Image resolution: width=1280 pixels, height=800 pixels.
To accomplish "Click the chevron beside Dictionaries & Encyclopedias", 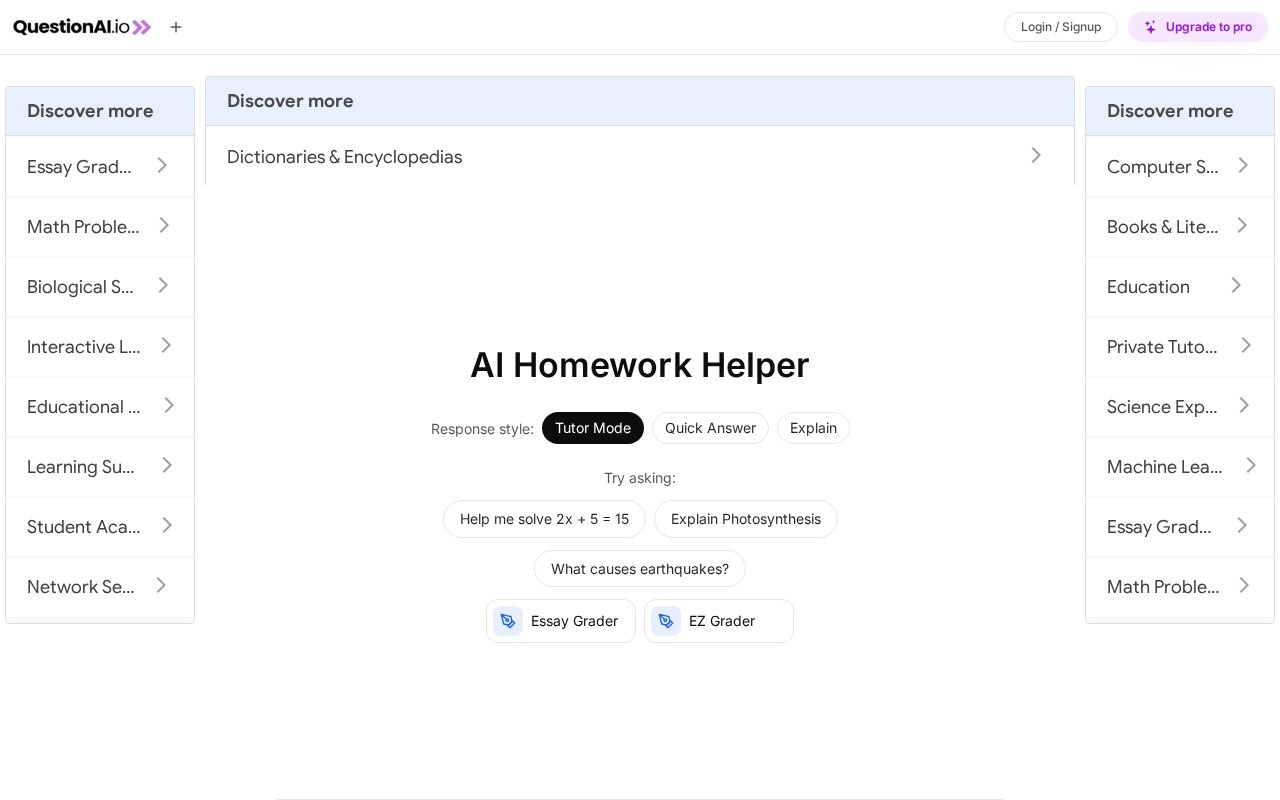I will point(1036,156).
